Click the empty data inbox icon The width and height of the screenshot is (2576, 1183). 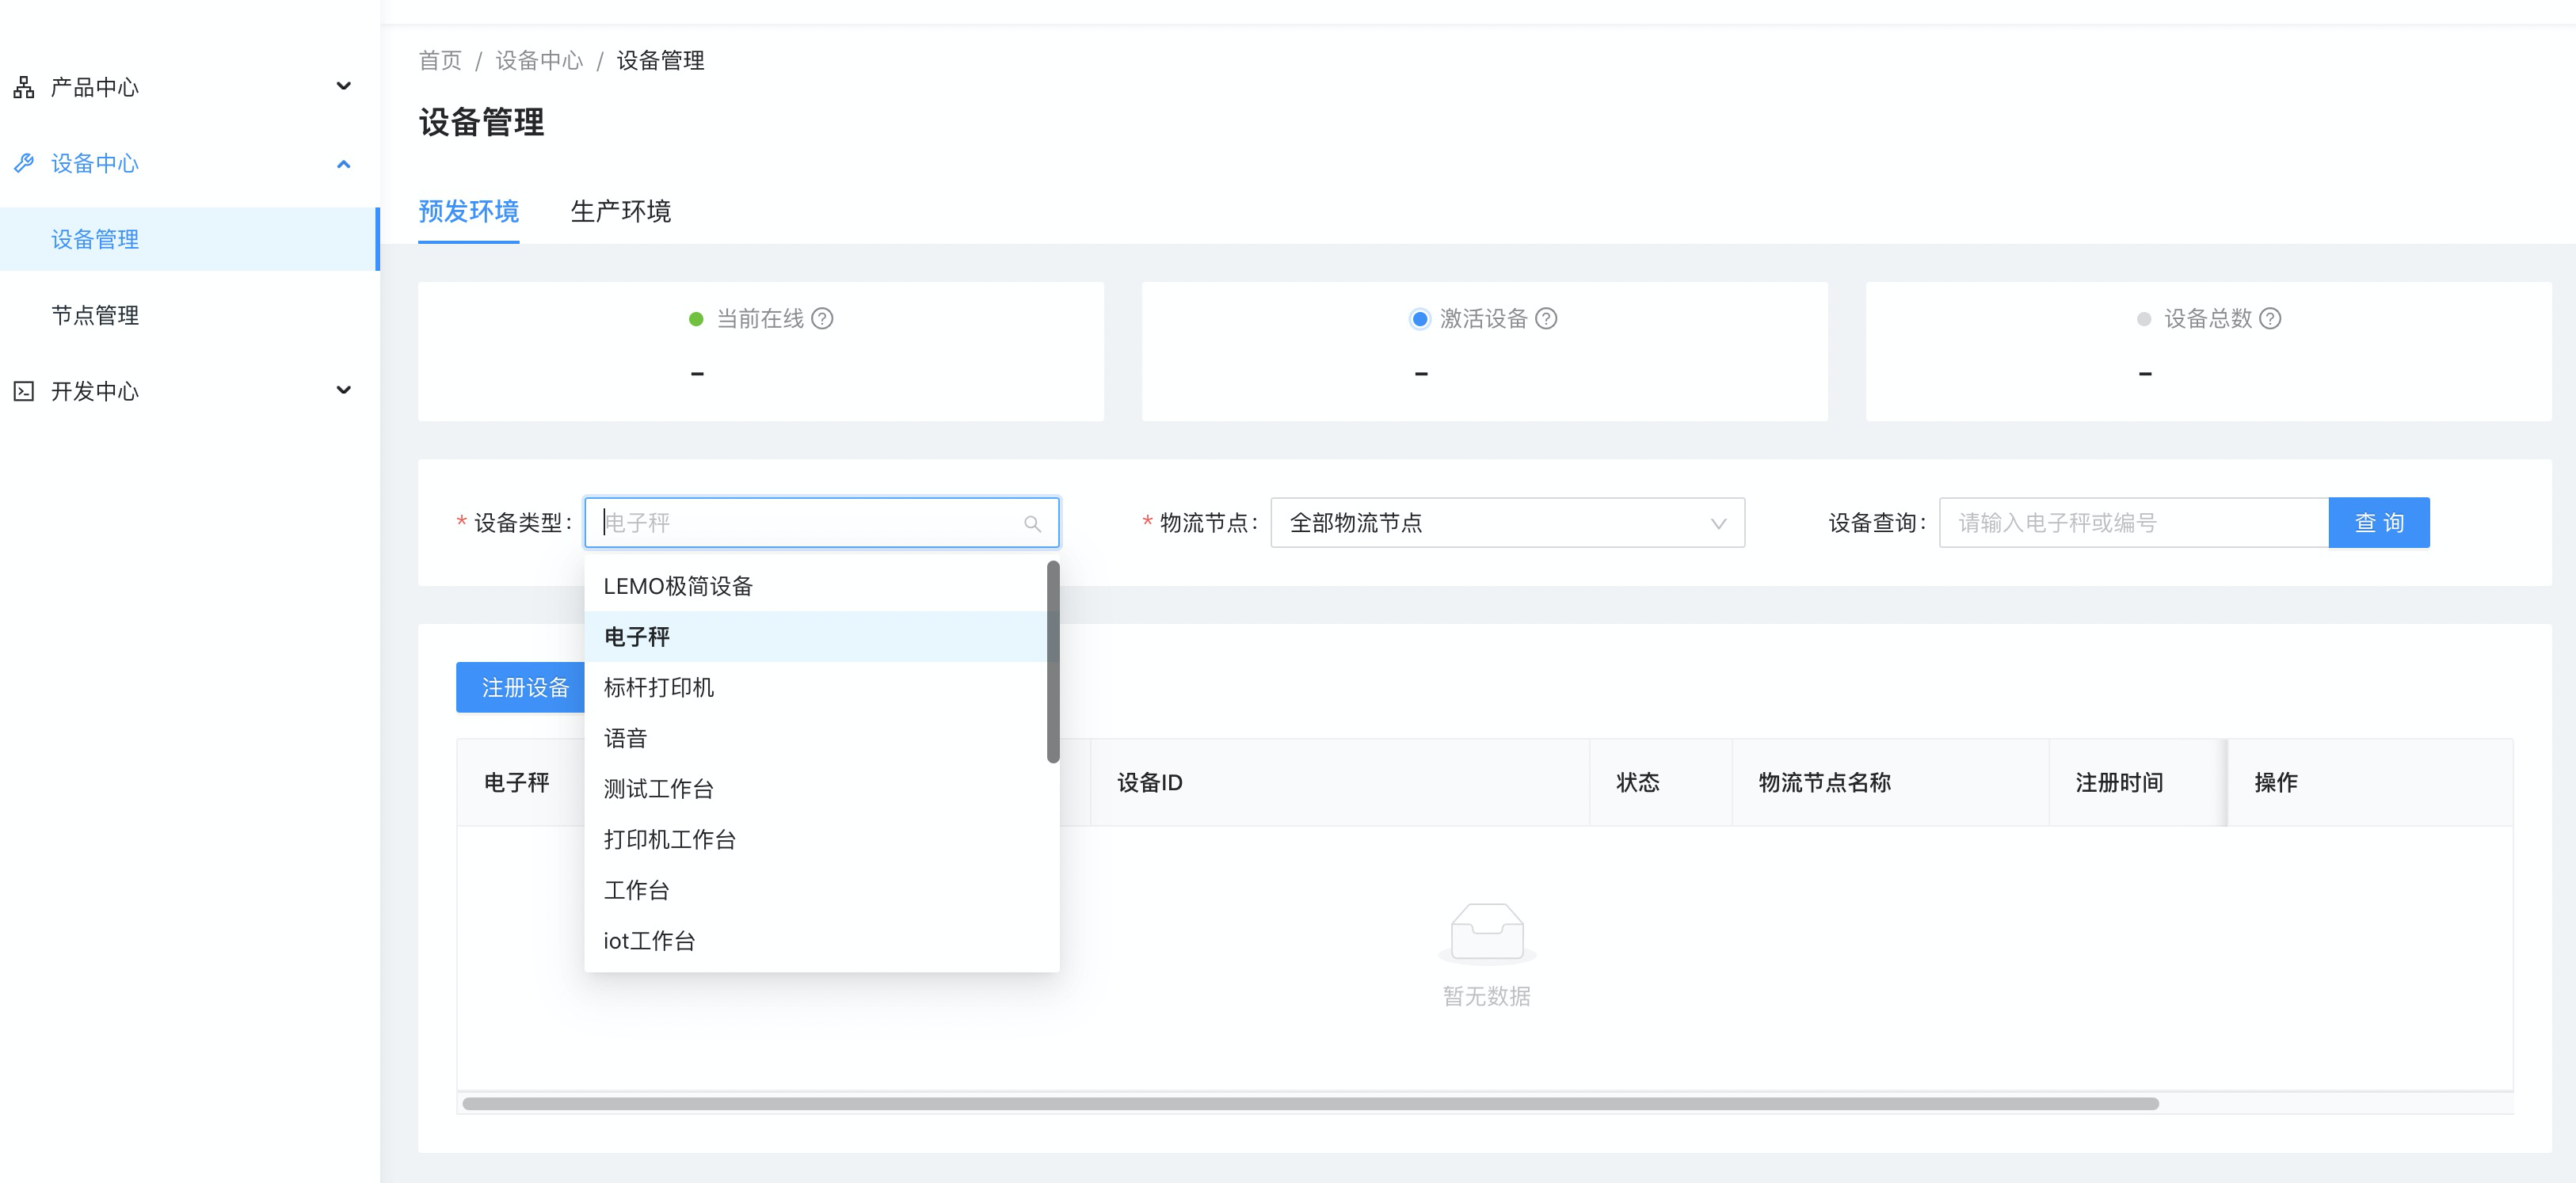(x=1486, y=932)
